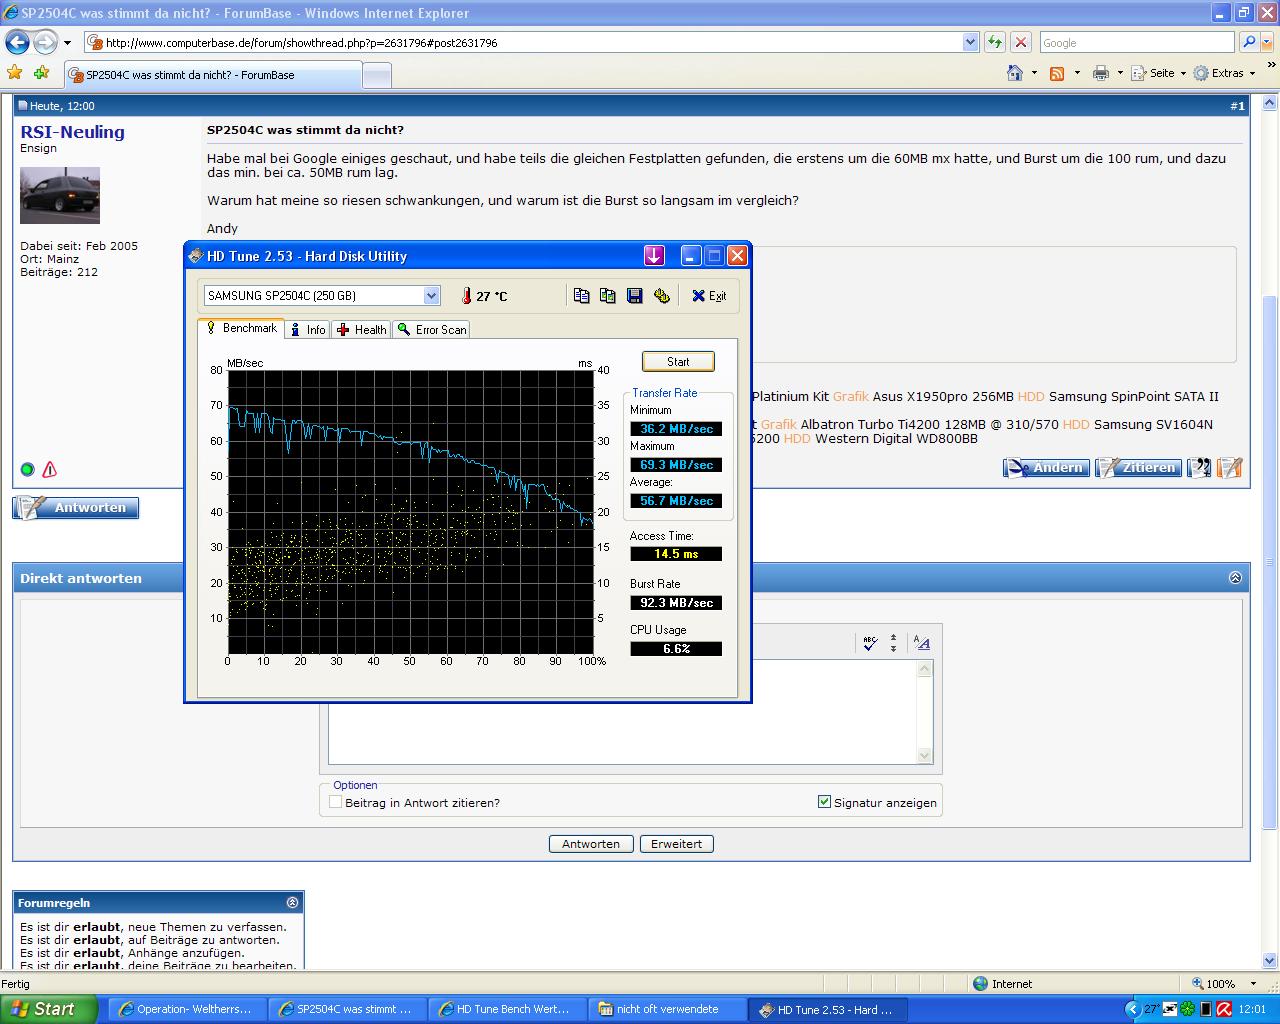Stop loading with the red X

(1021, 42)
